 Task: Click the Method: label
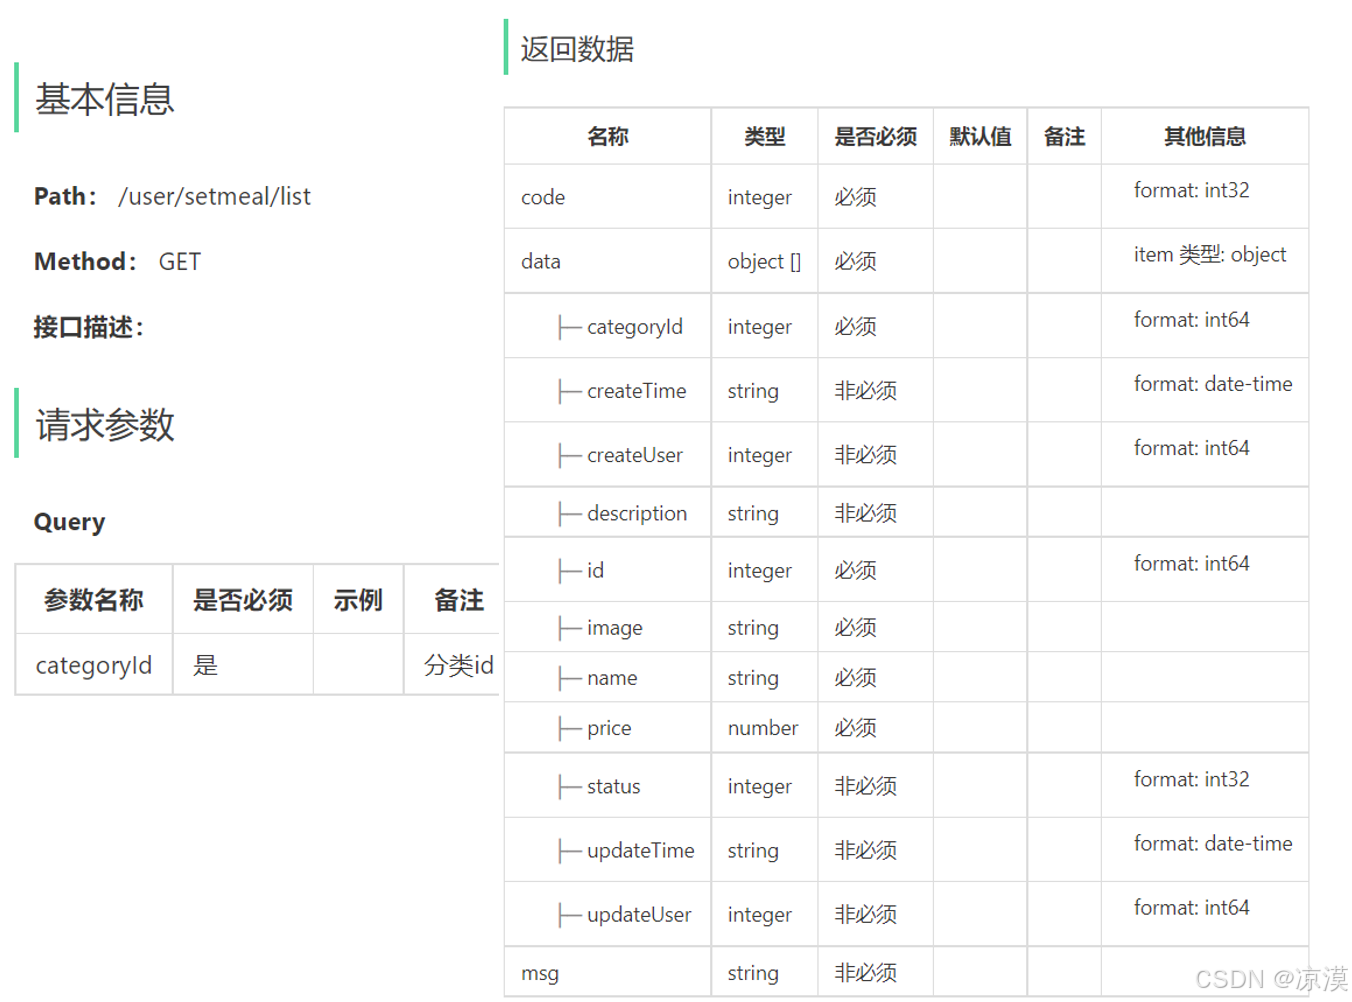pyautogui.click(x=86, y=262)
